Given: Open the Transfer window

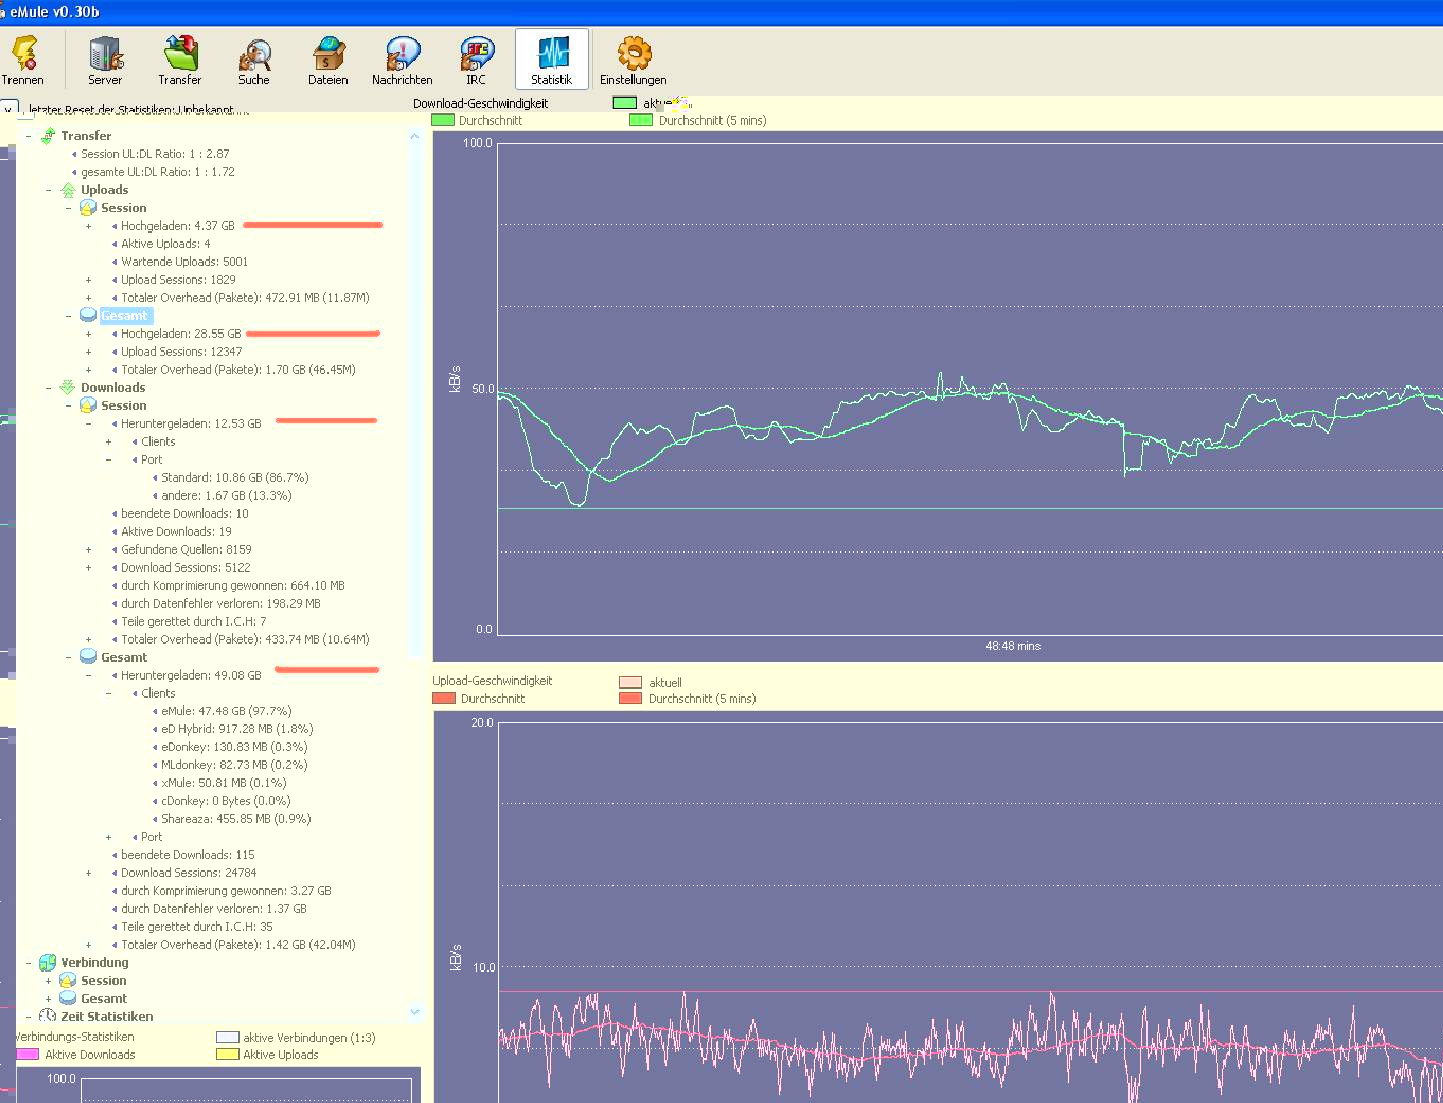Looking at the screenshot, I should (x=180, y=59).
